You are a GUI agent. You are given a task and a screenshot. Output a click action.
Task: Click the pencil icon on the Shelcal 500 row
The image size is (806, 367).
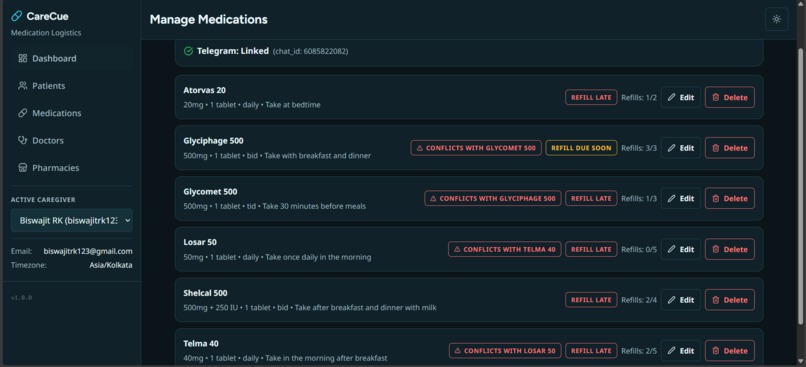coord(671,300)
